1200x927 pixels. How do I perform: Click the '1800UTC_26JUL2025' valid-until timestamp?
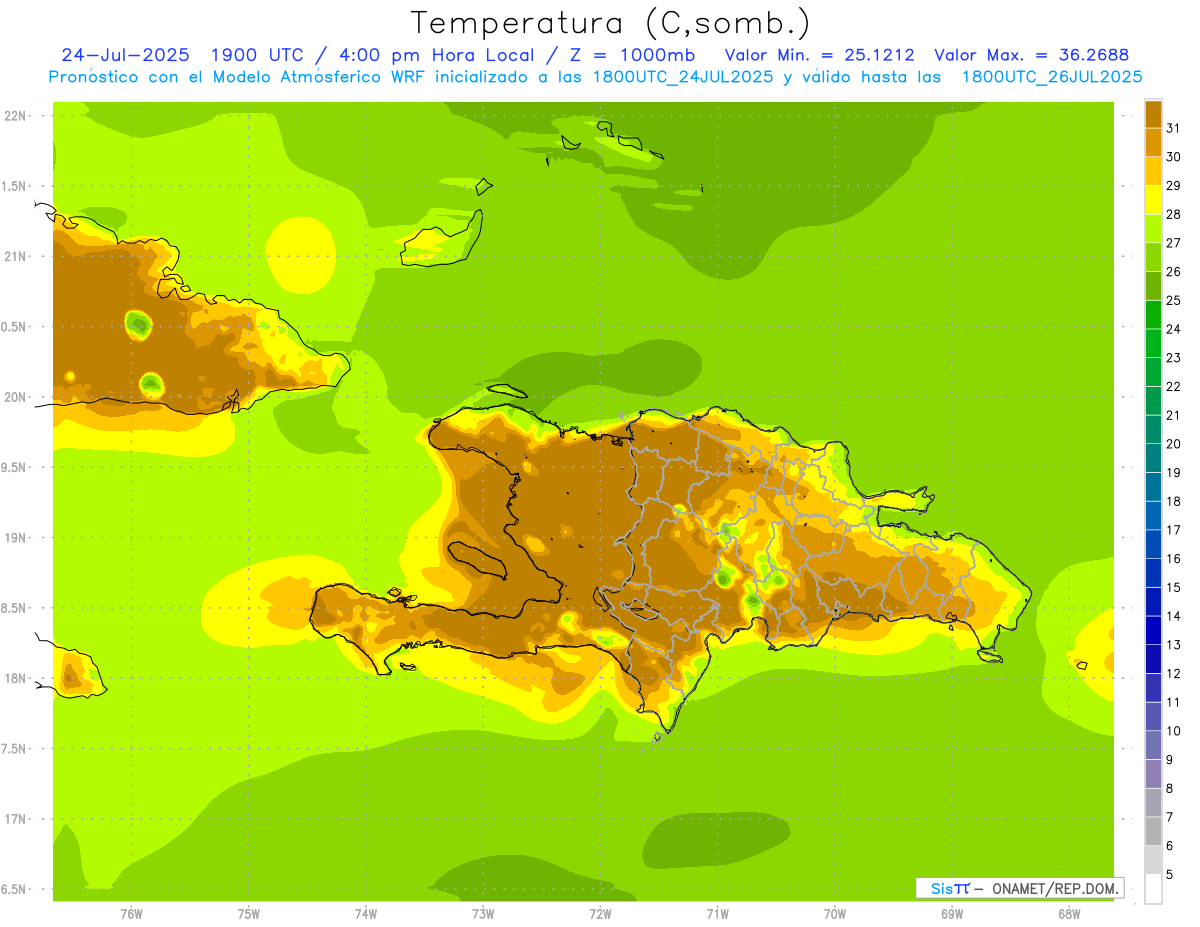pyautogui.click(x=1052, y=77)
